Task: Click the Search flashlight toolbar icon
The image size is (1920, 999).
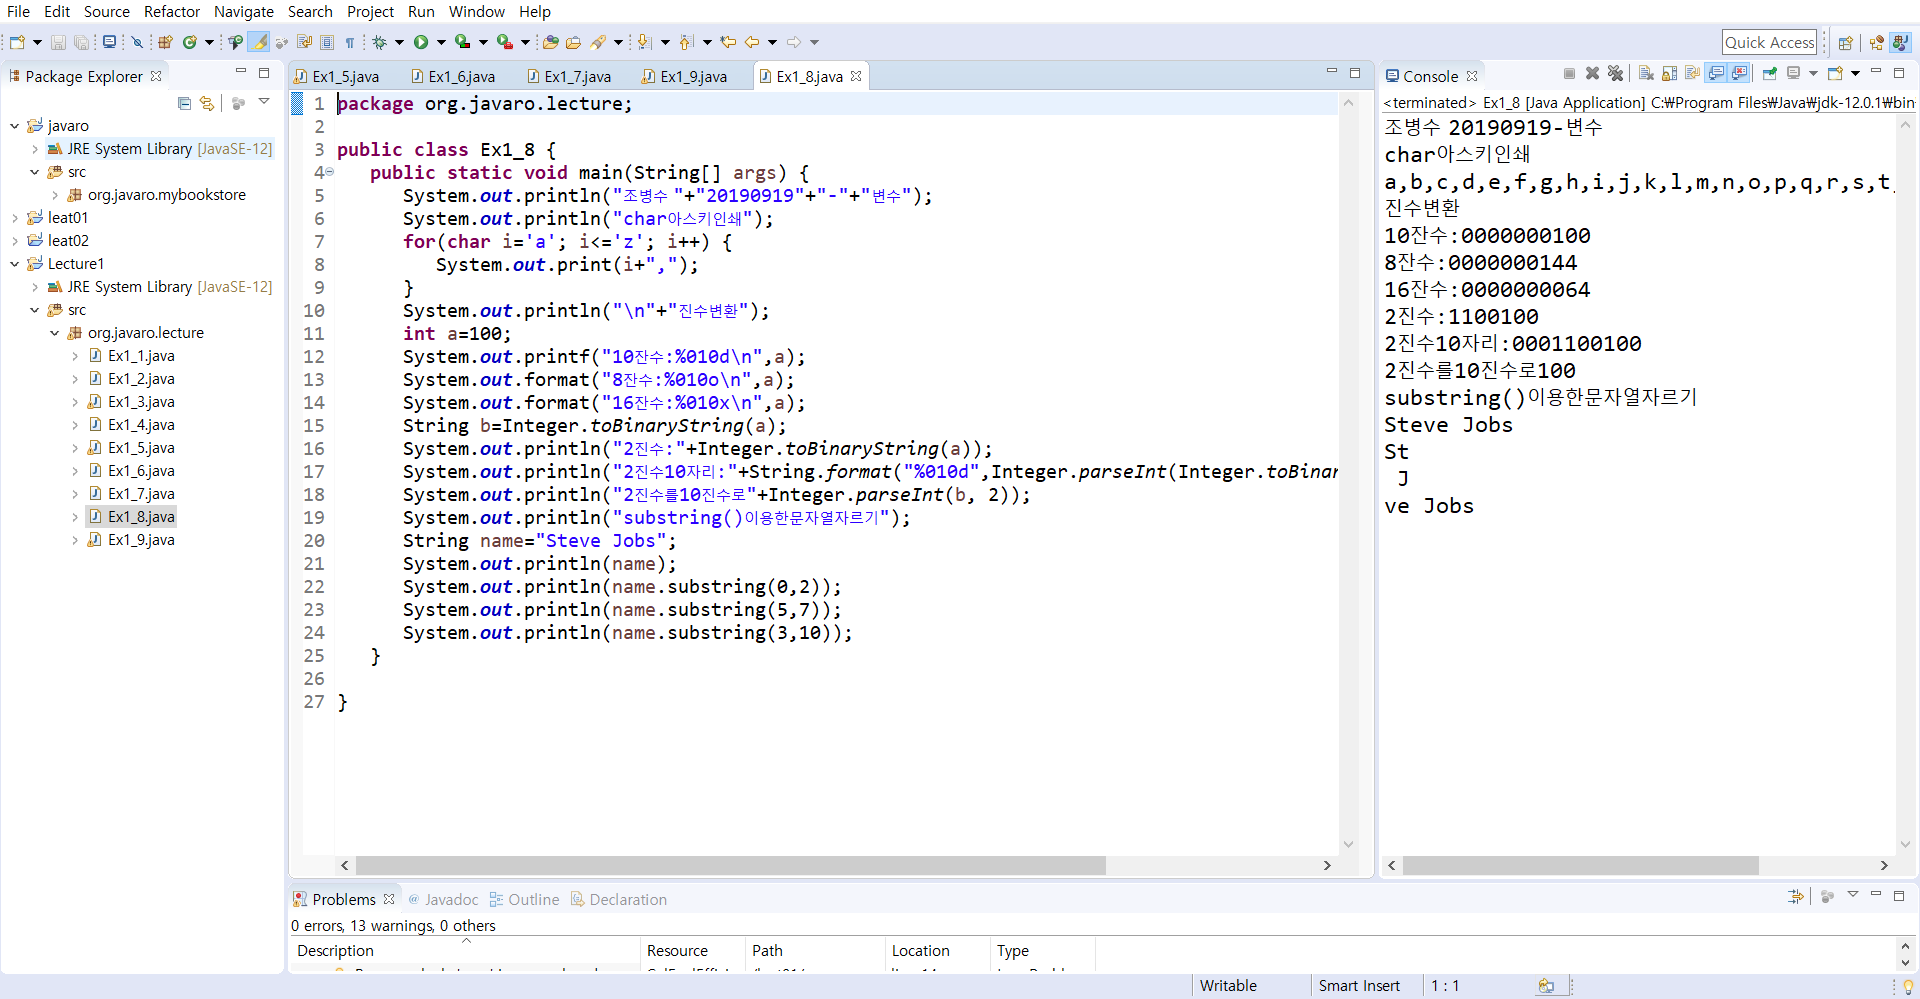Action: pos(598,42)
